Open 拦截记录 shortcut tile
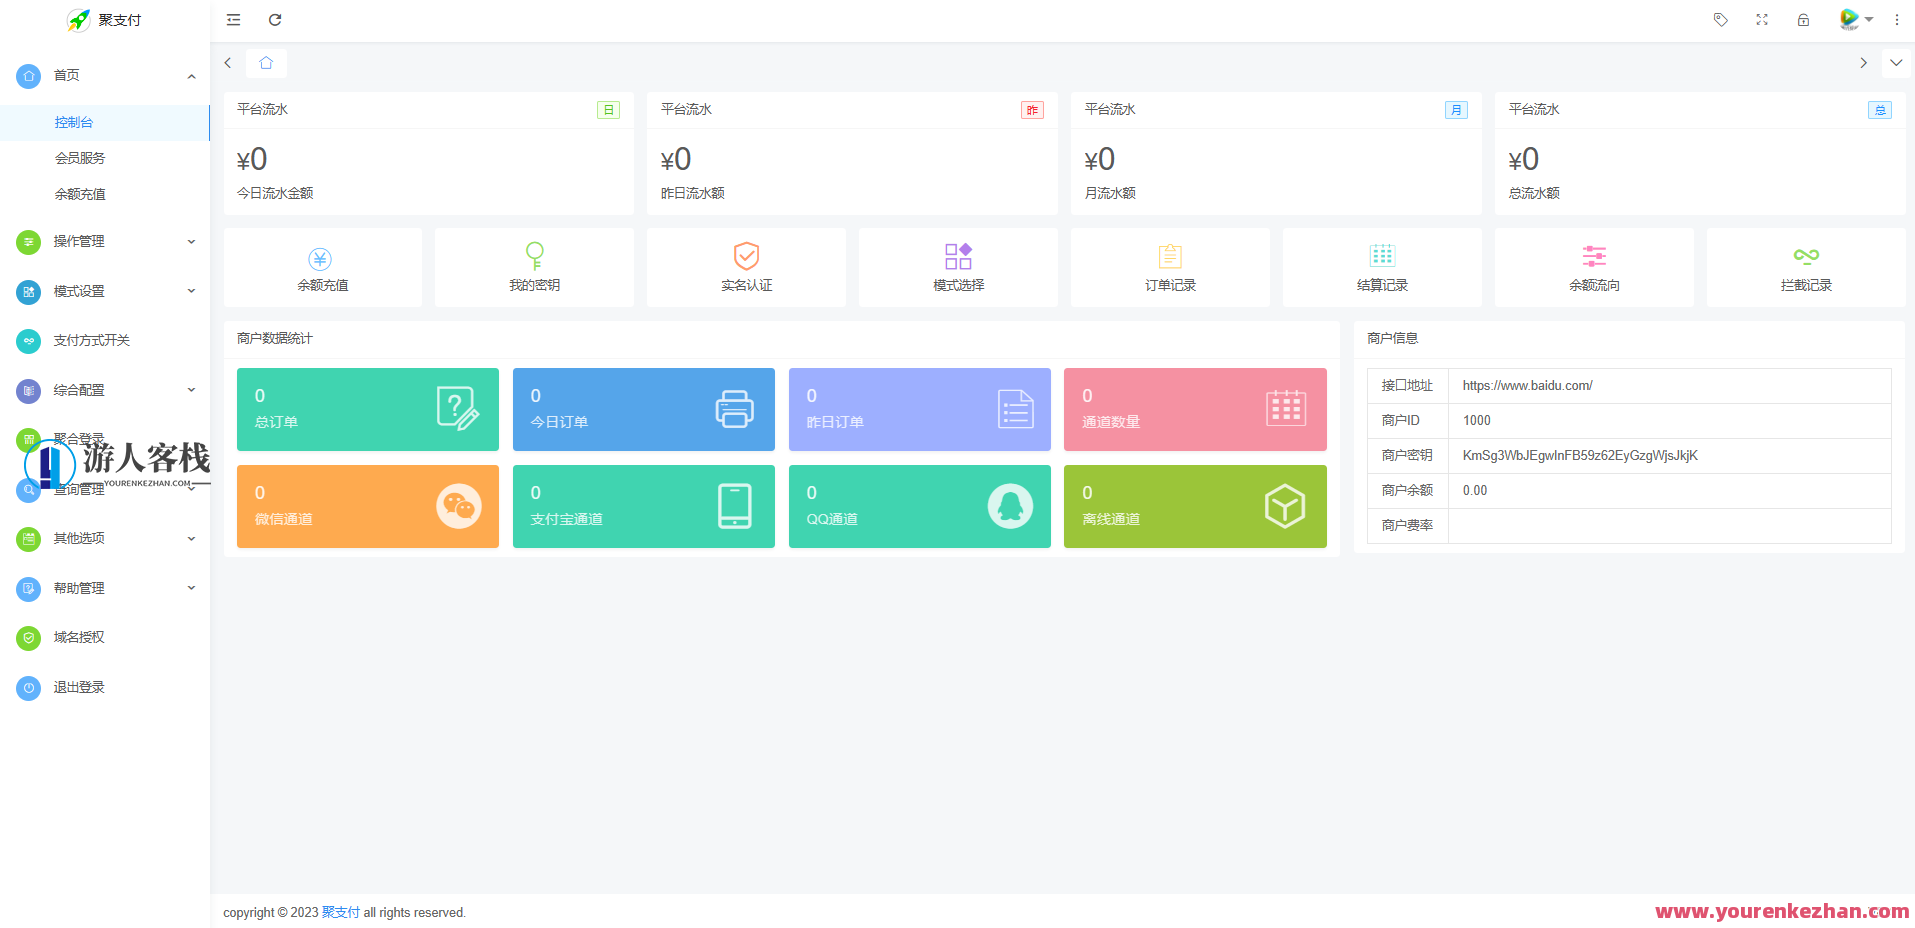The image size is (1915, 928). [1805, 268]
